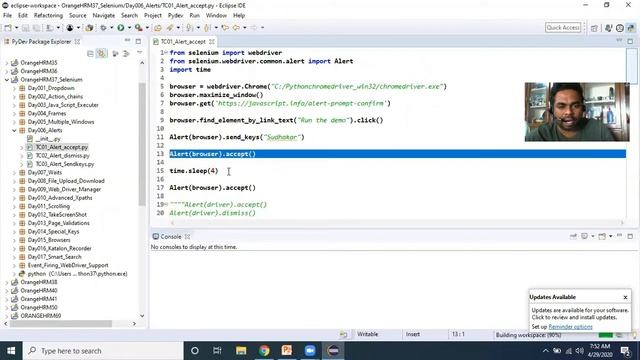Viewport: 640px width, 360px height.
Task: Click the Save All toolbar icon
Action: pos(36,28)
